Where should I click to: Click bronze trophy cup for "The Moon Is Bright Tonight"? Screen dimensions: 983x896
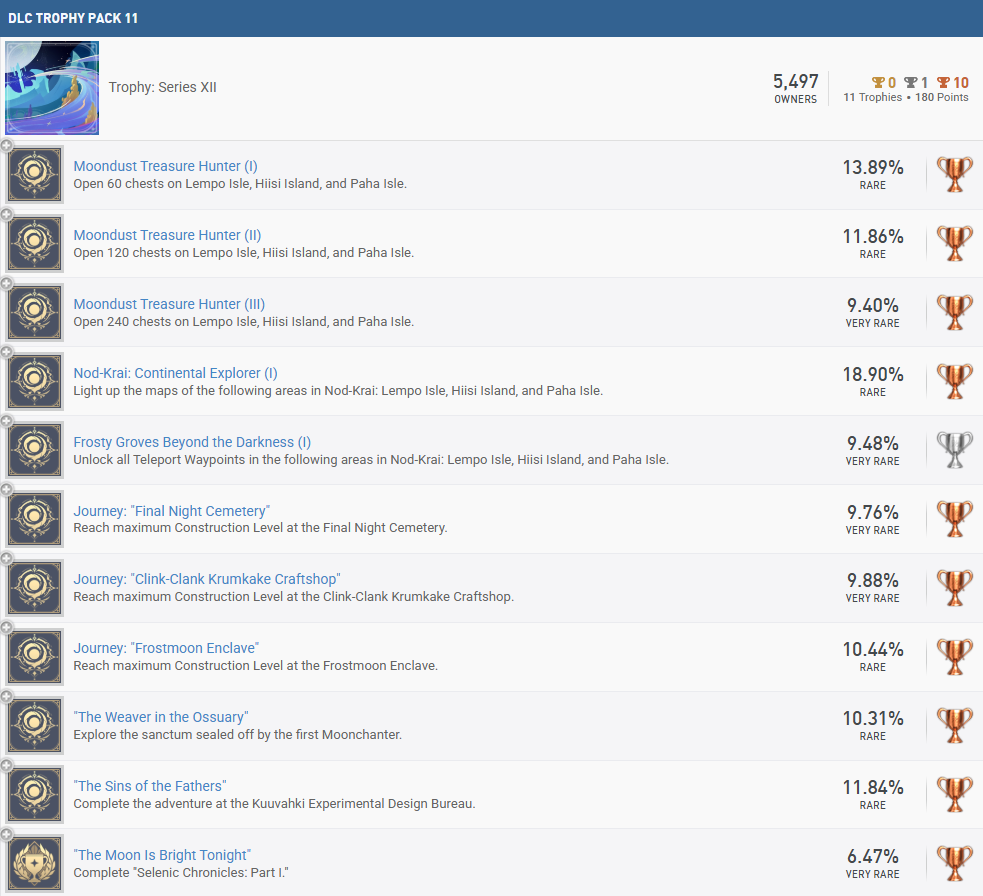tap(954, 863)
